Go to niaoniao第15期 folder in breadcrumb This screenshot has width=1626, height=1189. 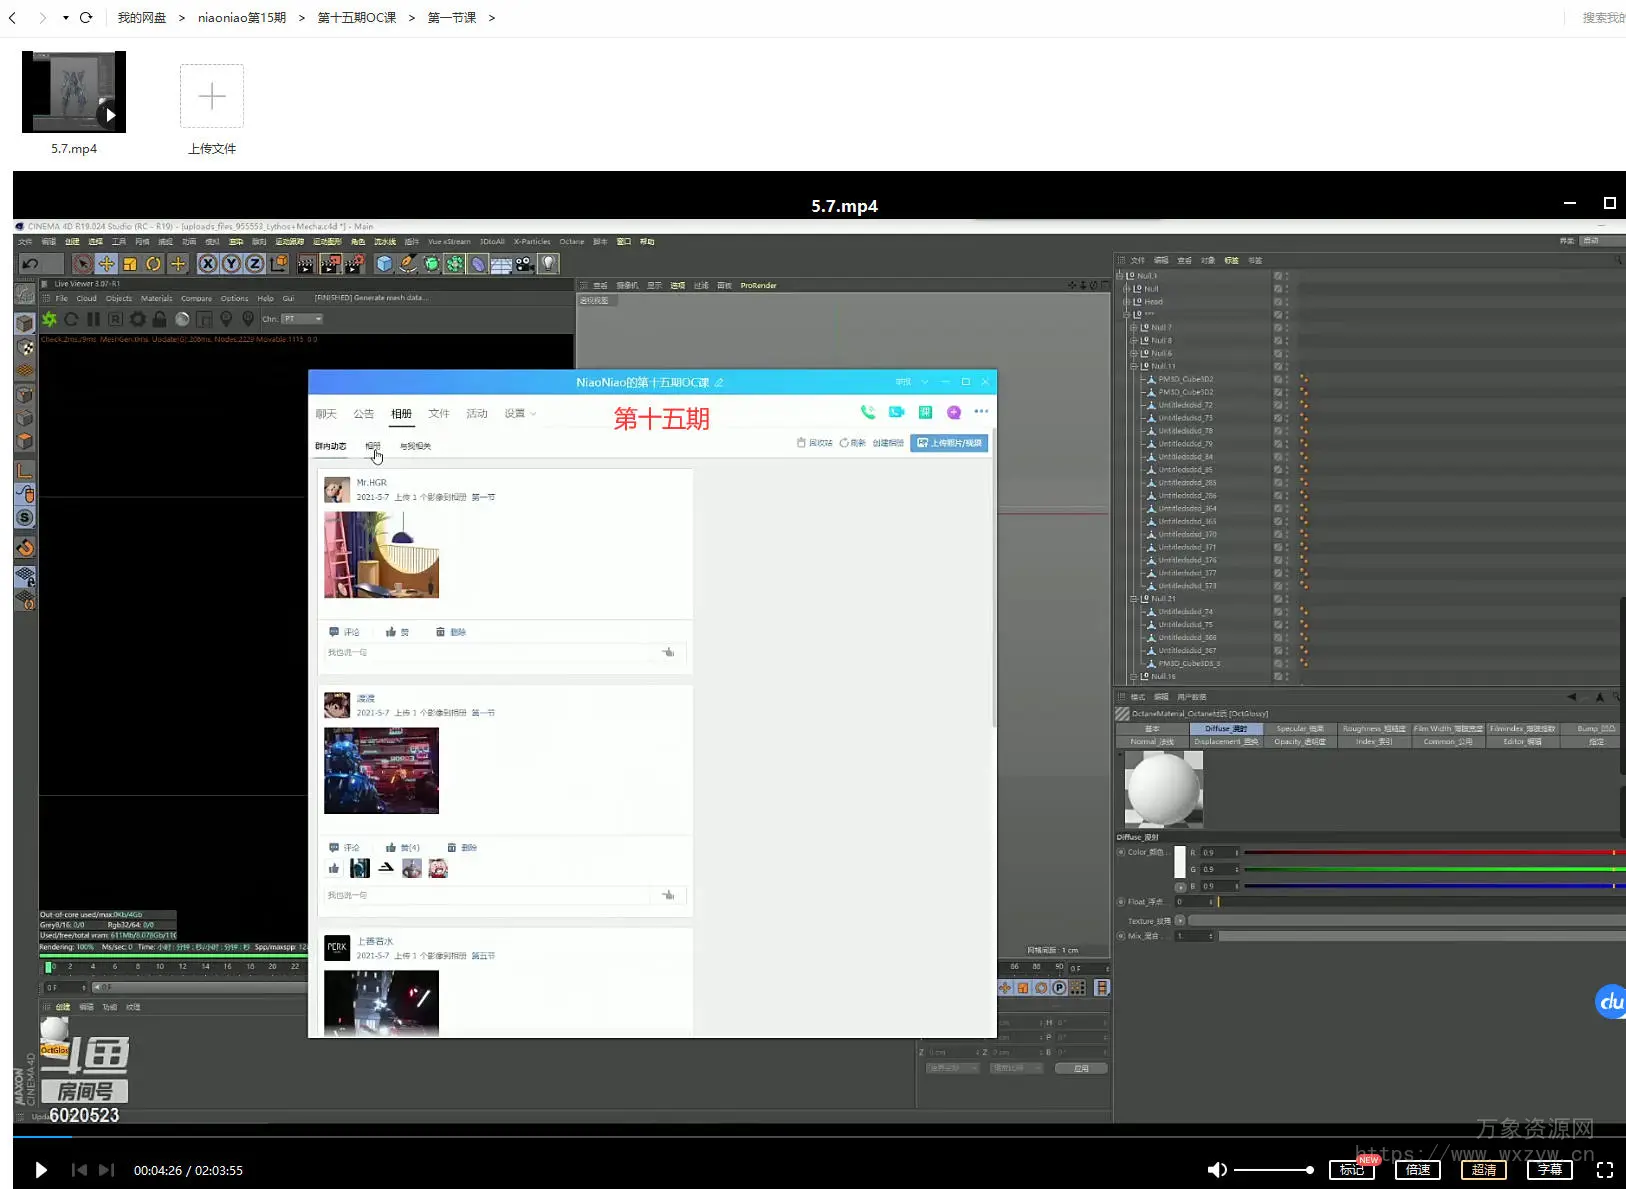242,18
